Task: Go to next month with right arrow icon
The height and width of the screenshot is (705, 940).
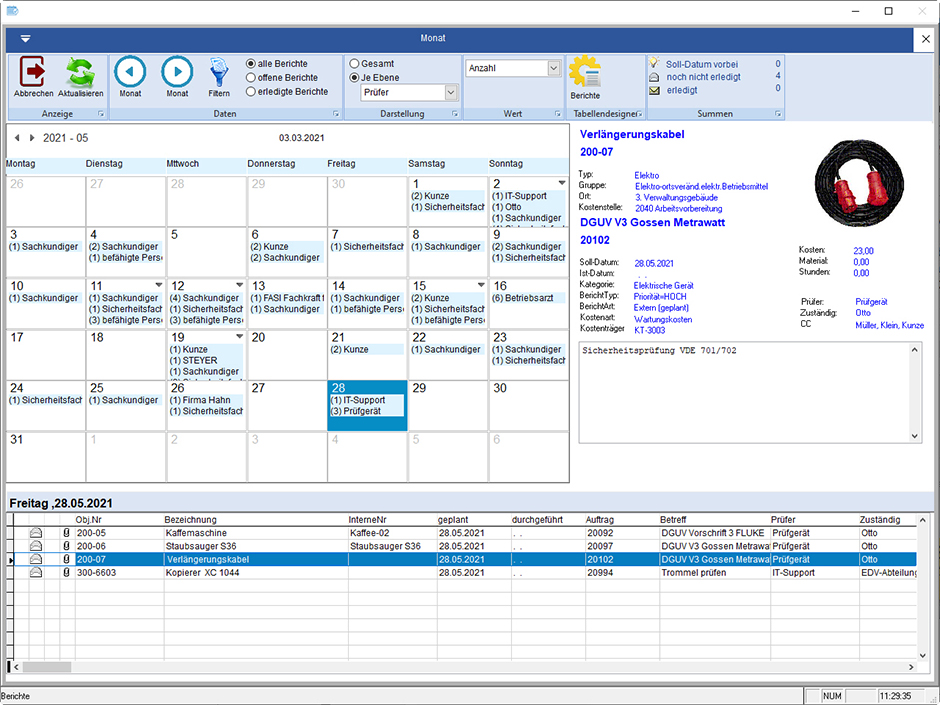Action: click(x=177, y=72)
